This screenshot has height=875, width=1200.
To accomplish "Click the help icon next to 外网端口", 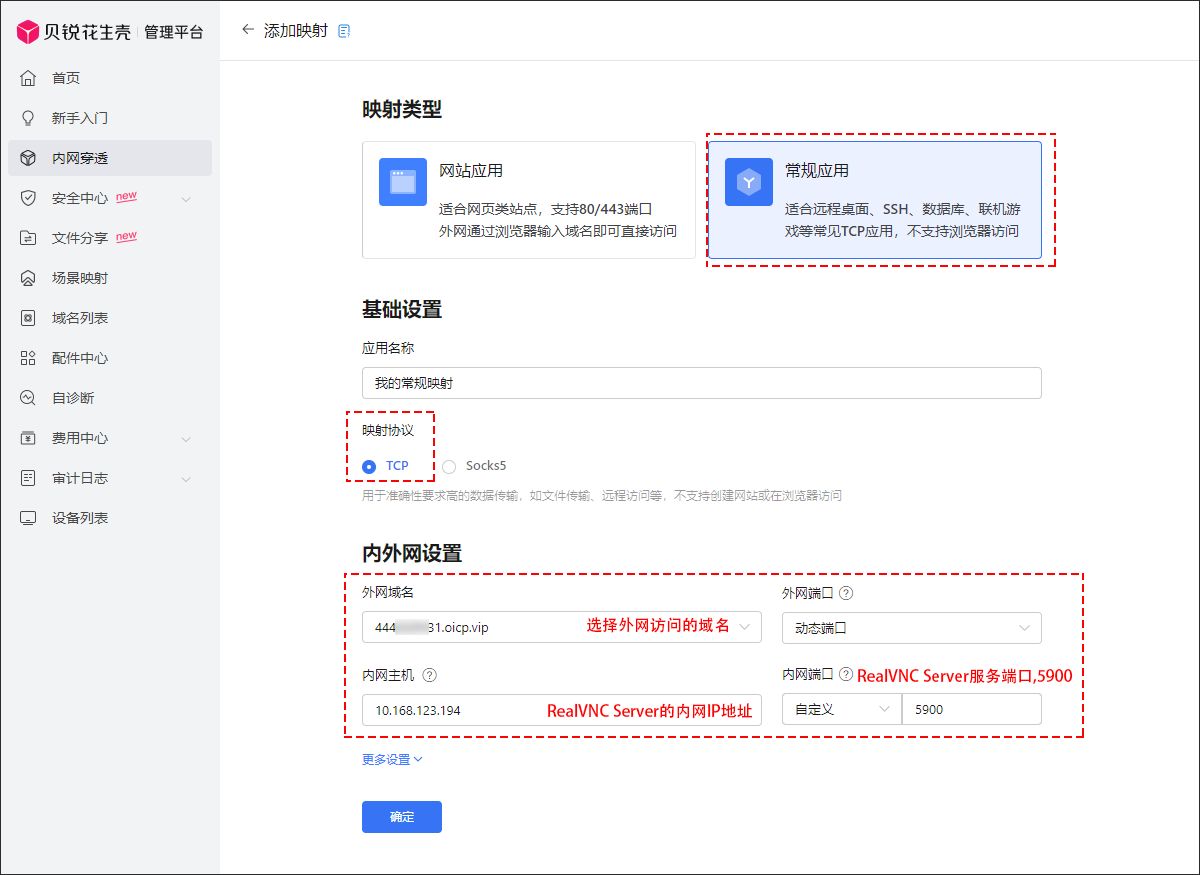I will coord(846,593).
